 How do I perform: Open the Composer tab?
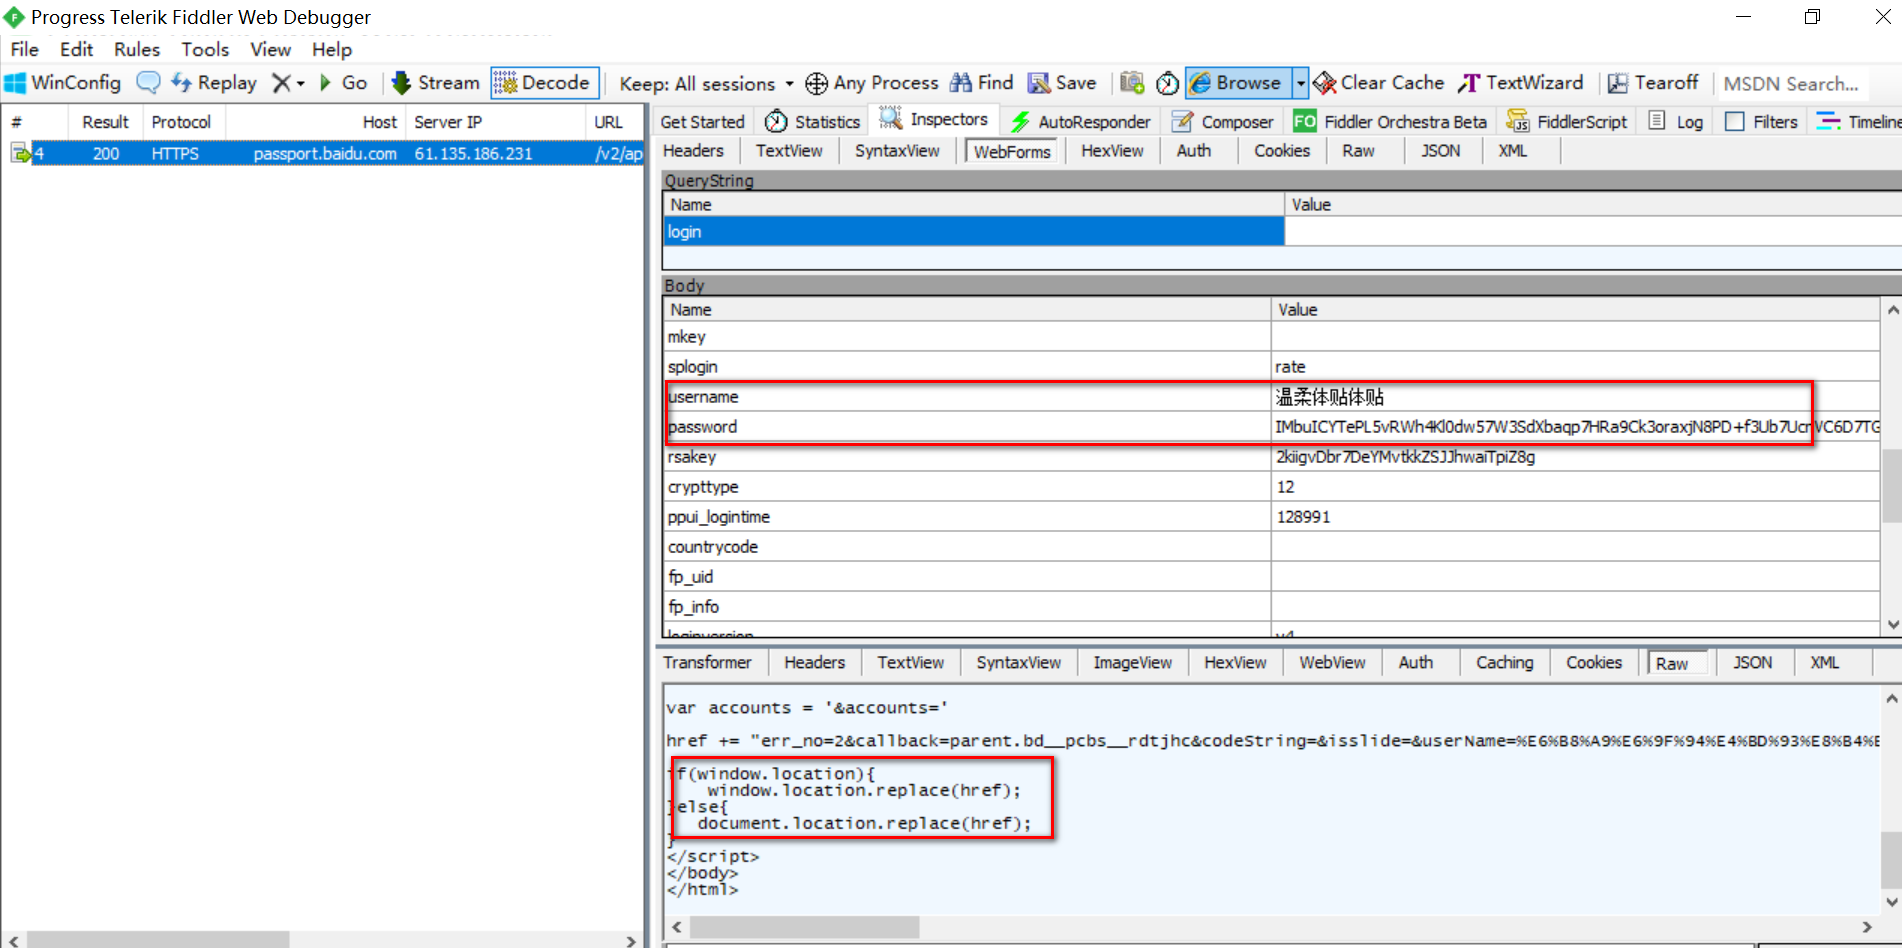[1223, 122]
